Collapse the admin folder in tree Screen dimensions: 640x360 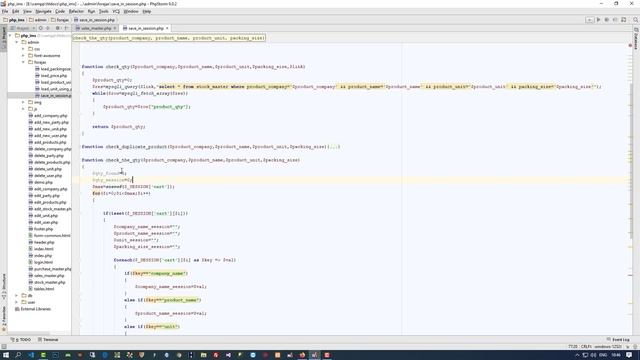(x=17, y=42)
